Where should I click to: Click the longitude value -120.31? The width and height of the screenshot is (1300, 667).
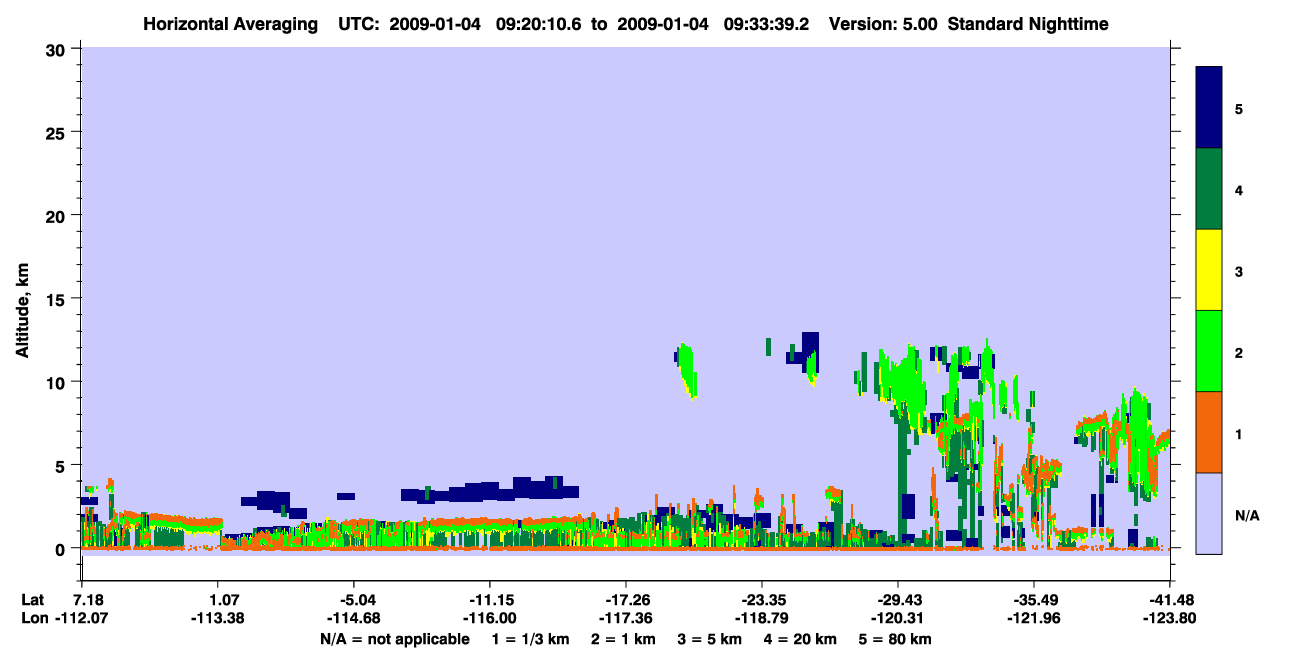[x=897, y=619]
